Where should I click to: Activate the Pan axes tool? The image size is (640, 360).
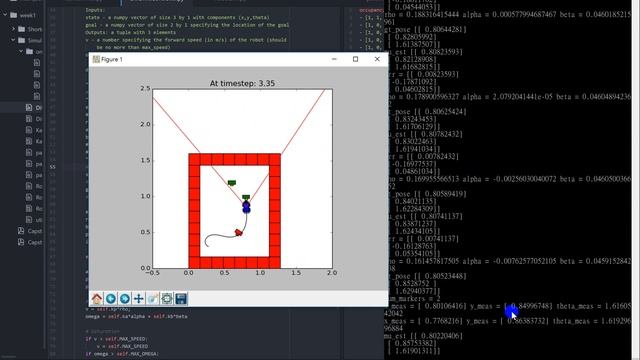point(139,299)
